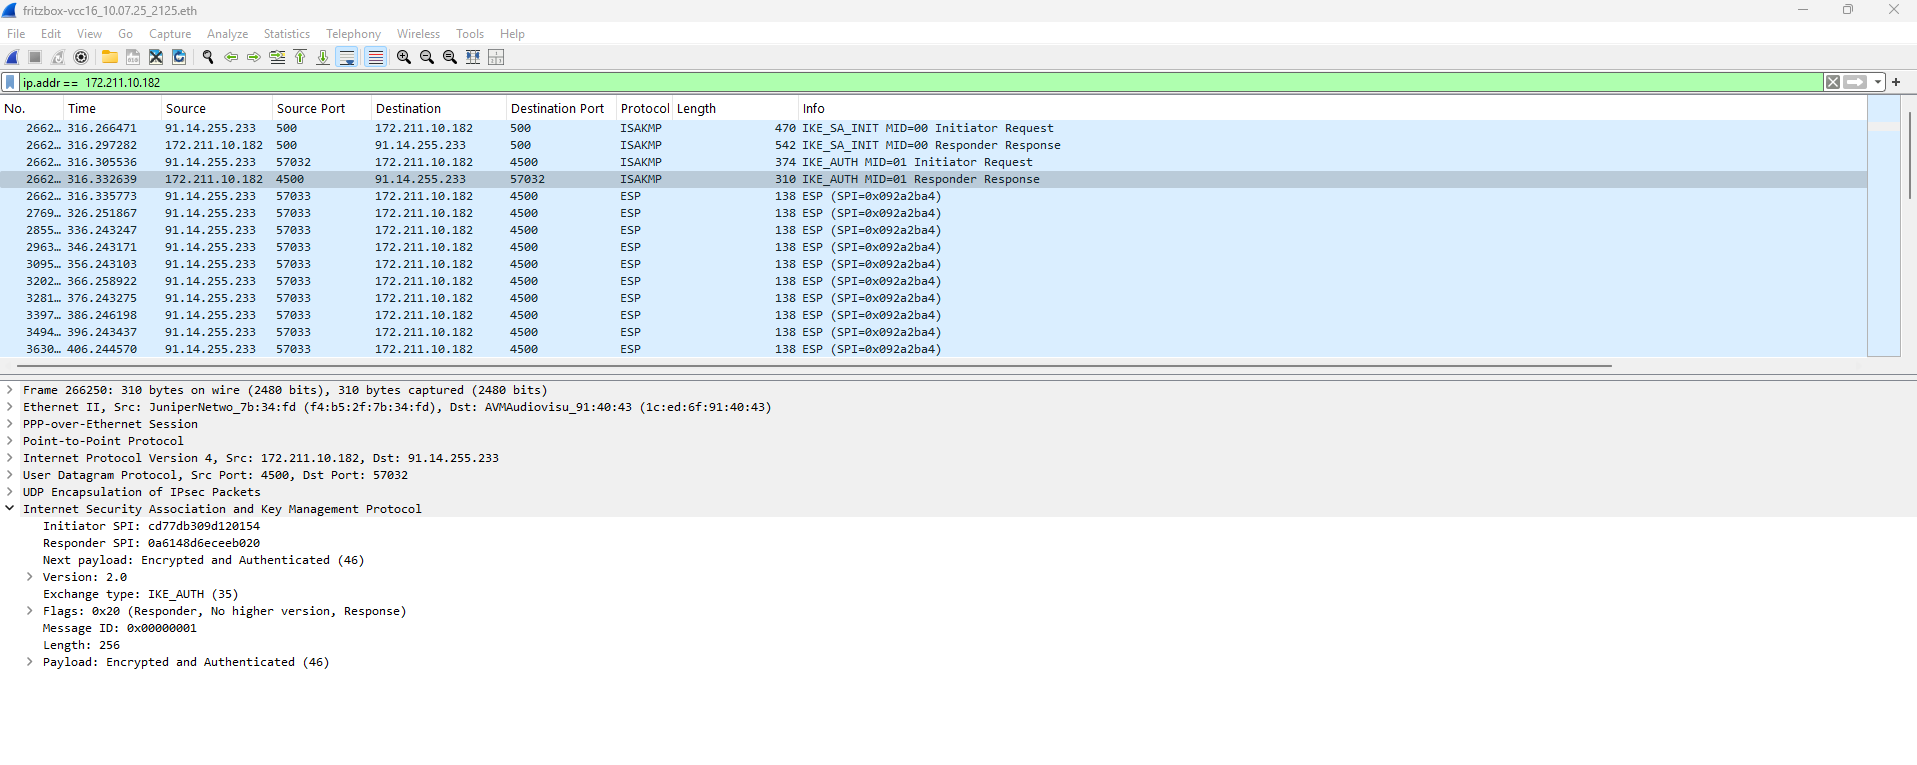Clear the display filter
The image size is (1917, 765).
point(1833,82)
